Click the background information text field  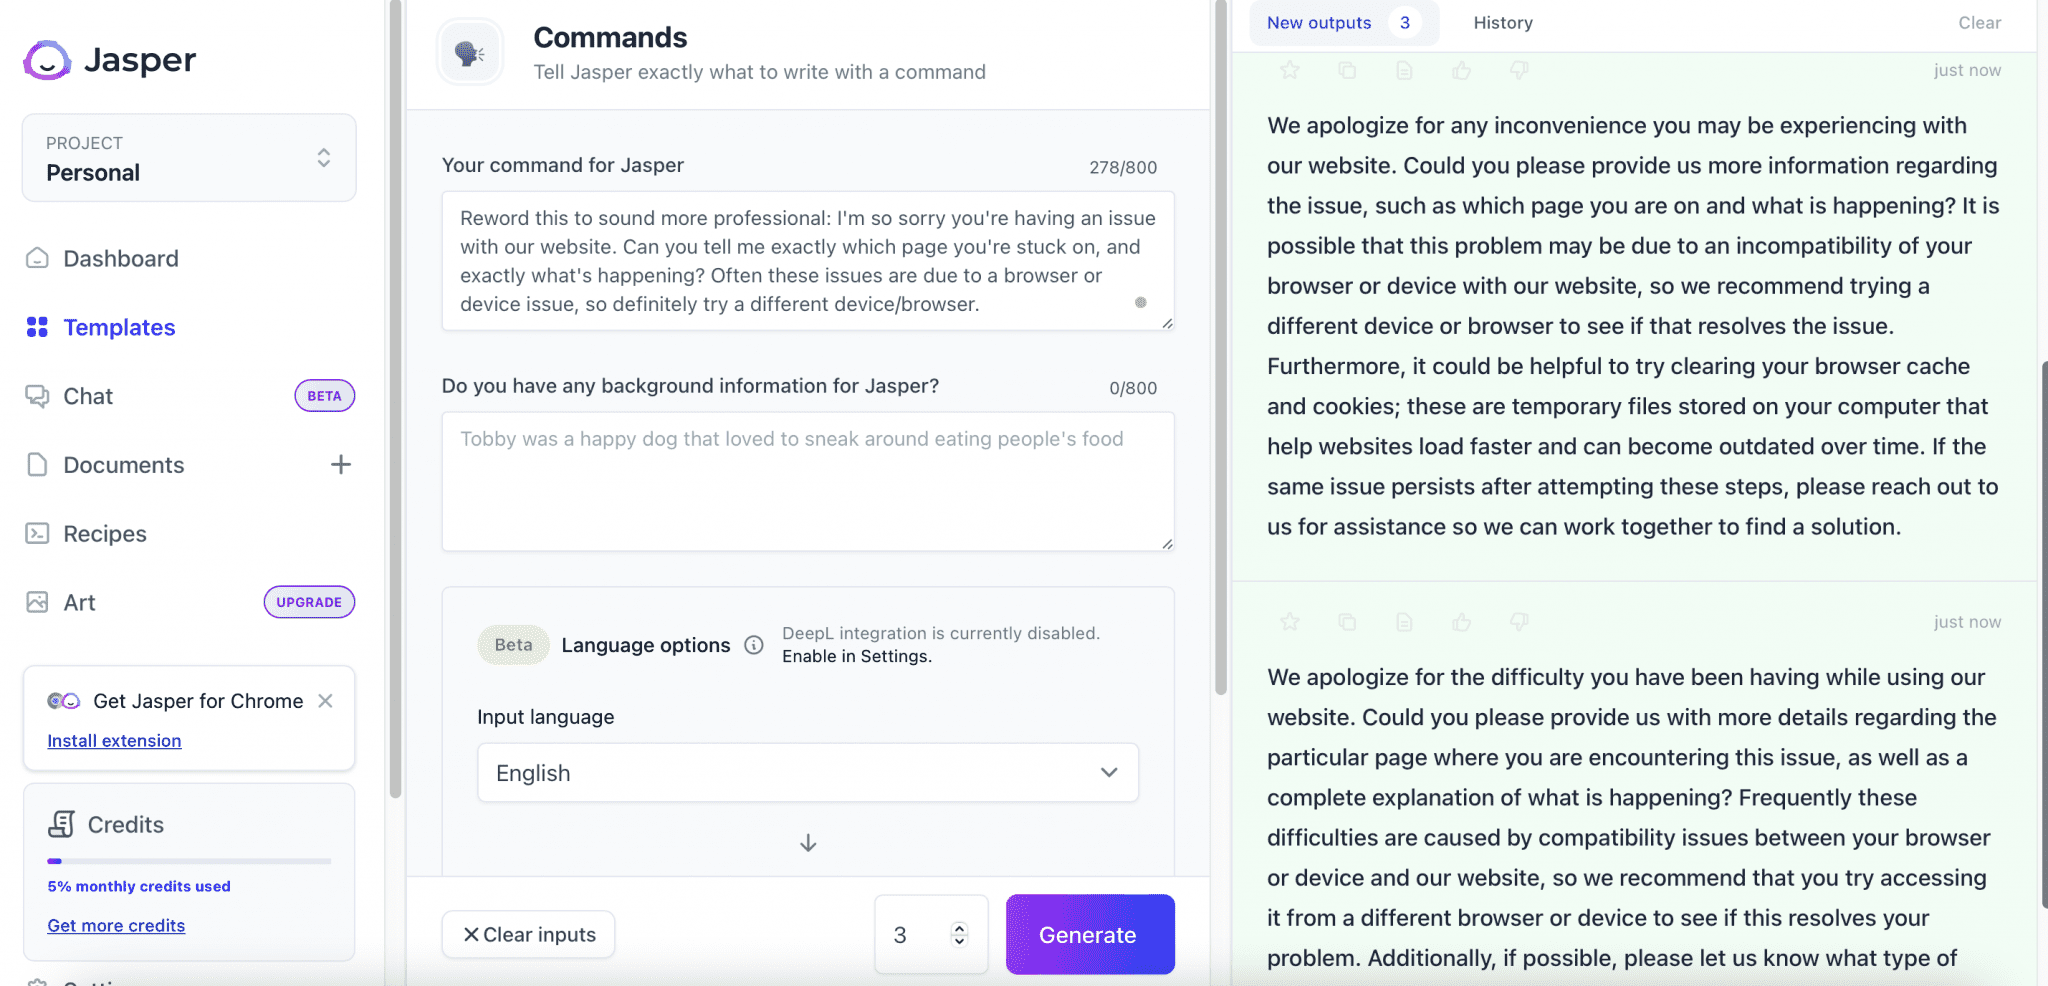coord(808,481)
